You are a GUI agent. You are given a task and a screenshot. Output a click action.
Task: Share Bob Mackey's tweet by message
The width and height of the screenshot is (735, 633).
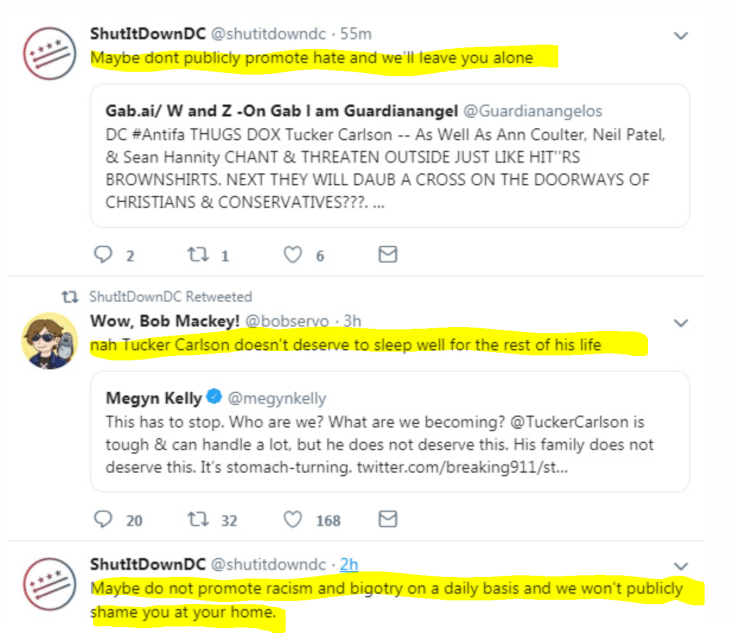click(x=387, y=519)
